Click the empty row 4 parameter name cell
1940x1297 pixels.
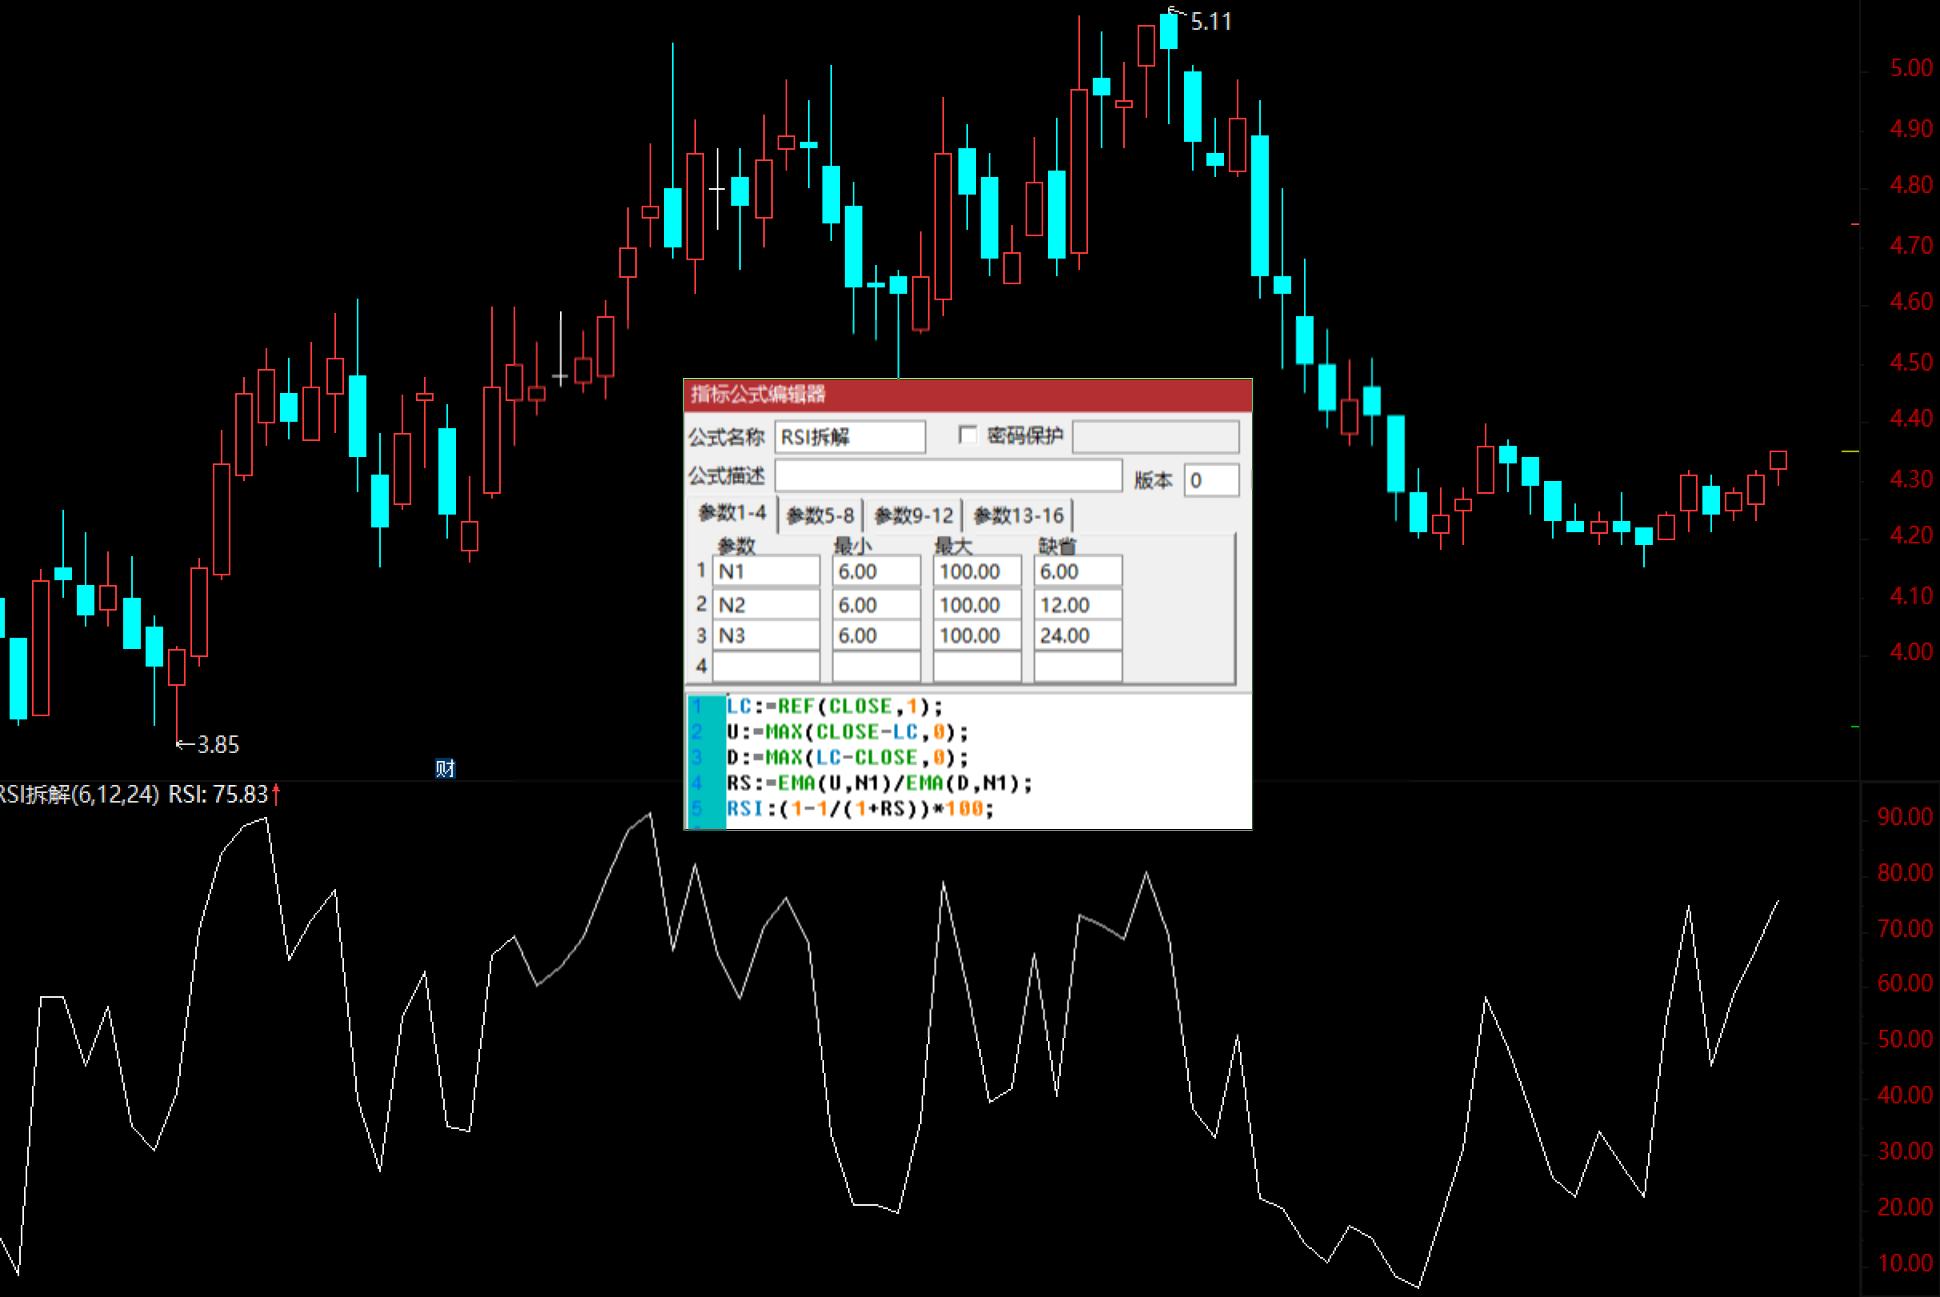[766, 666]
